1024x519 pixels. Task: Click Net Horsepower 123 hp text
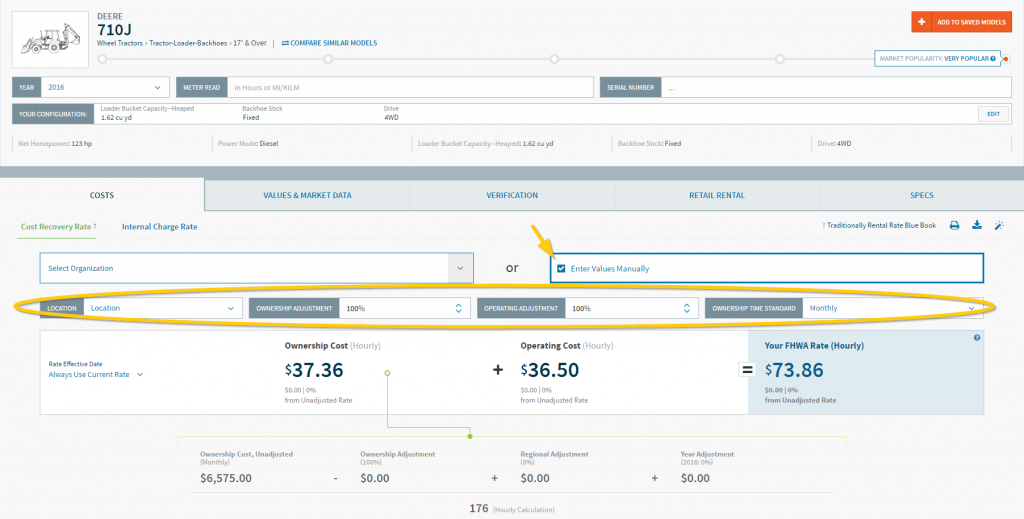[55, 143]
